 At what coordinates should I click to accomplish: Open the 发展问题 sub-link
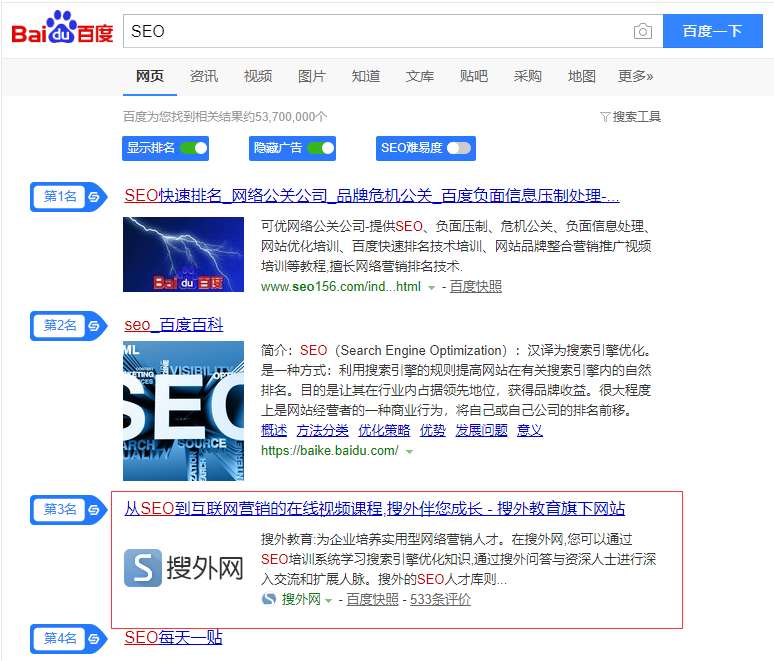481,430
